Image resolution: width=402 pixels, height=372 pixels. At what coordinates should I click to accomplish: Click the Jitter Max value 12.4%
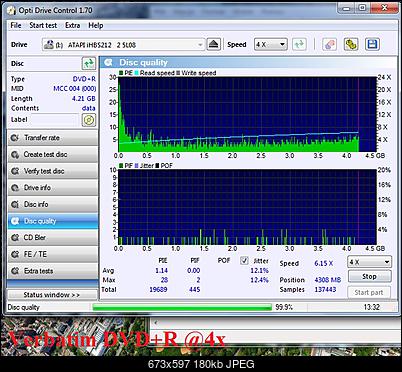click(x=259, y=280)
